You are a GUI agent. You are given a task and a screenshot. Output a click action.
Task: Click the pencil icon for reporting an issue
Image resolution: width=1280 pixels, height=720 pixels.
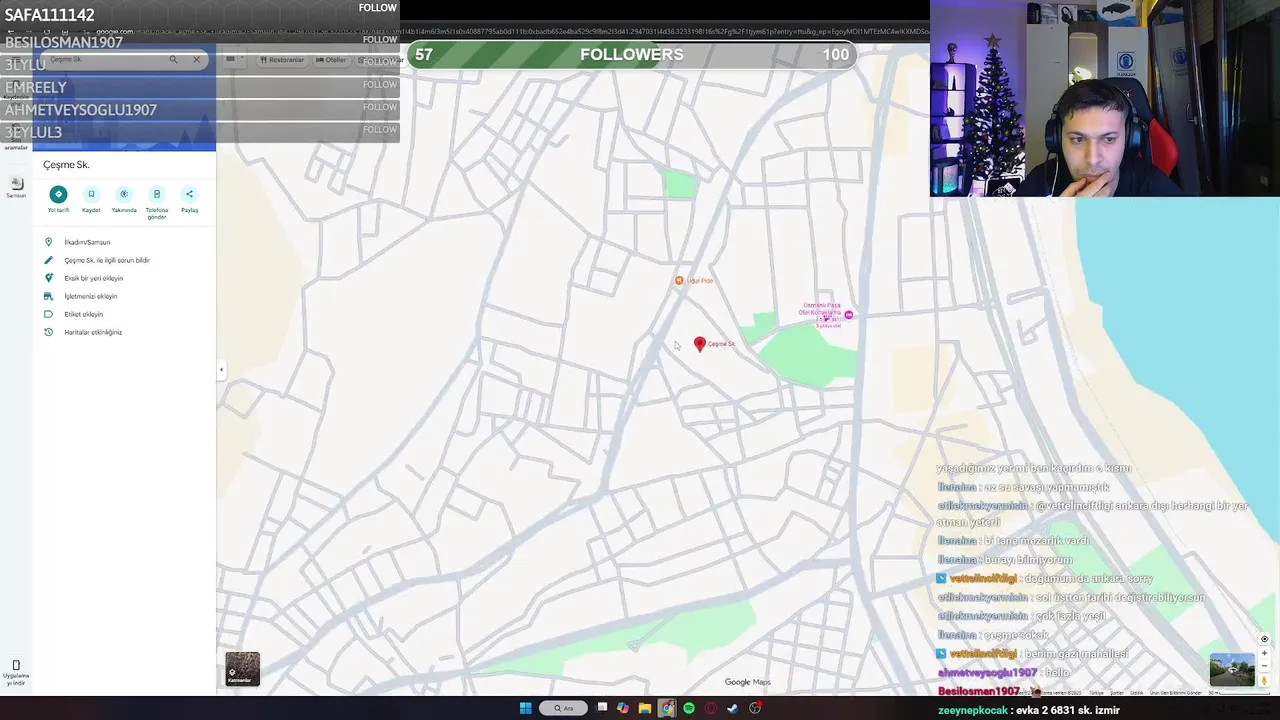click(x=48, y=260)
